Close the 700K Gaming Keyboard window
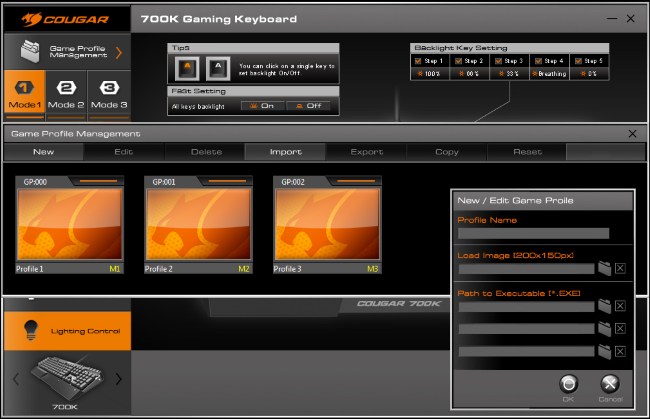The width and height of the screenshot is (650, 419). tap(631, 19)
